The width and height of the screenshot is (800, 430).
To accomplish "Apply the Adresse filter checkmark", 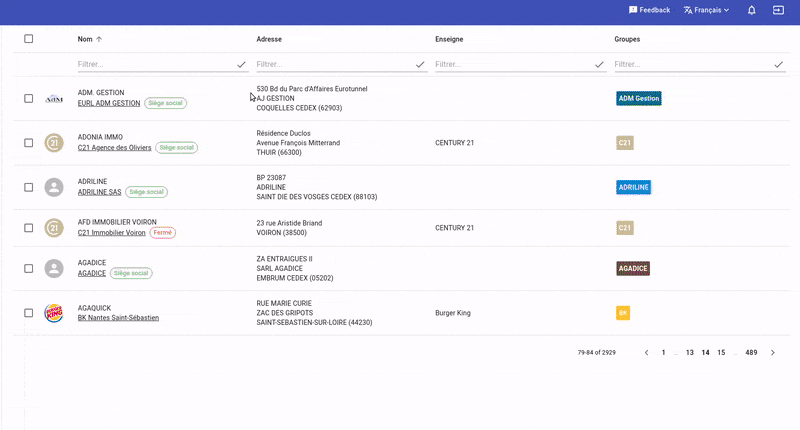I will pyautogui.click(x=420, y=64).
